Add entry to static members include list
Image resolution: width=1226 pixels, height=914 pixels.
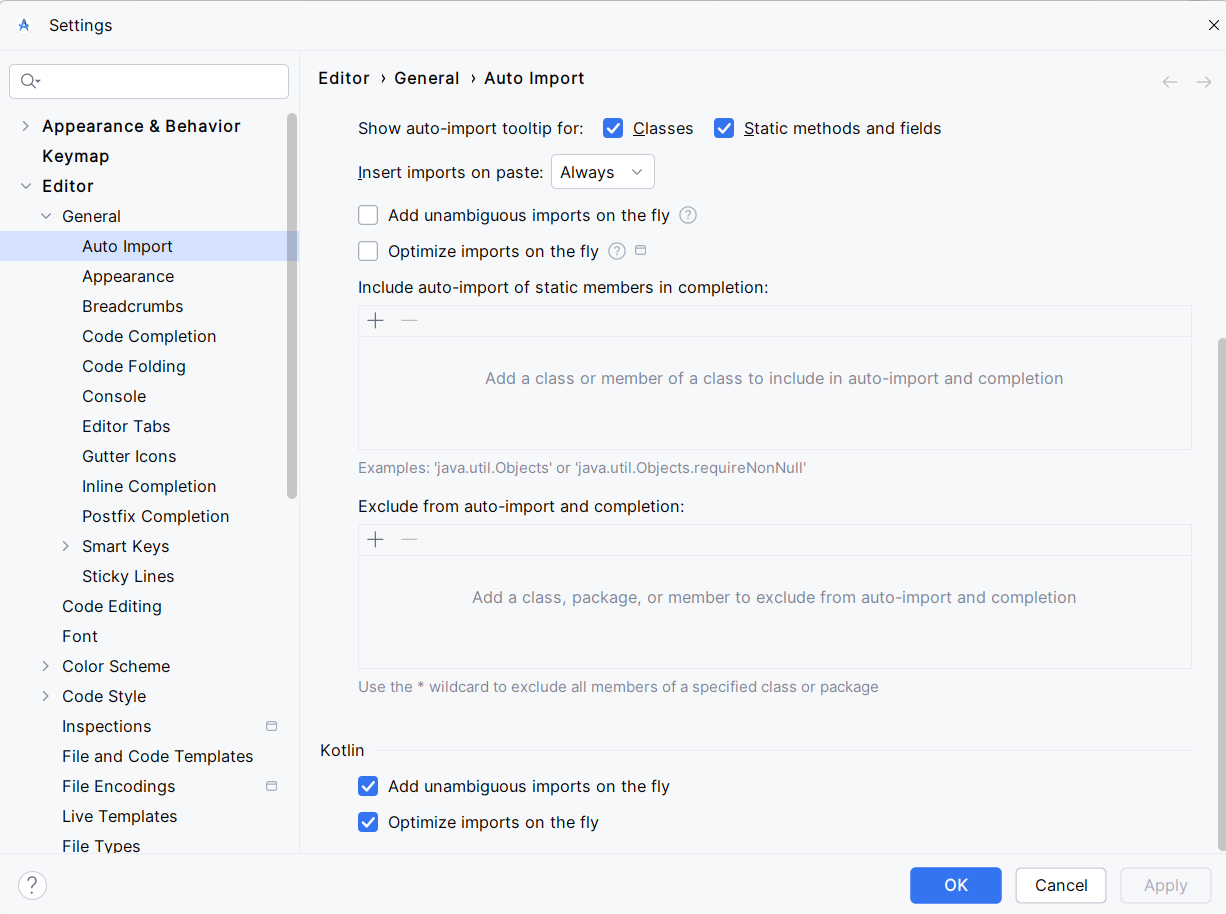coord(376,321)
